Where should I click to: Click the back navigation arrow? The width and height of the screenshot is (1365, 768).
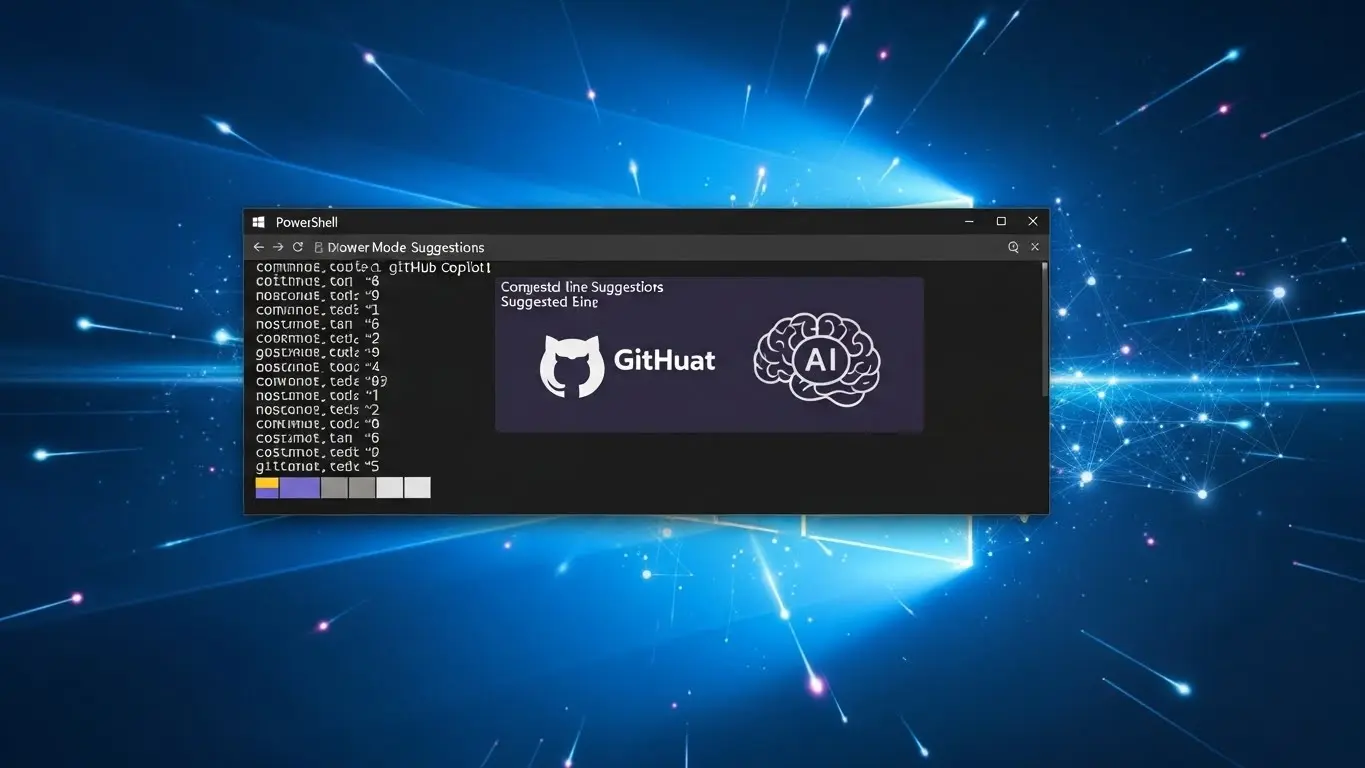258,246
